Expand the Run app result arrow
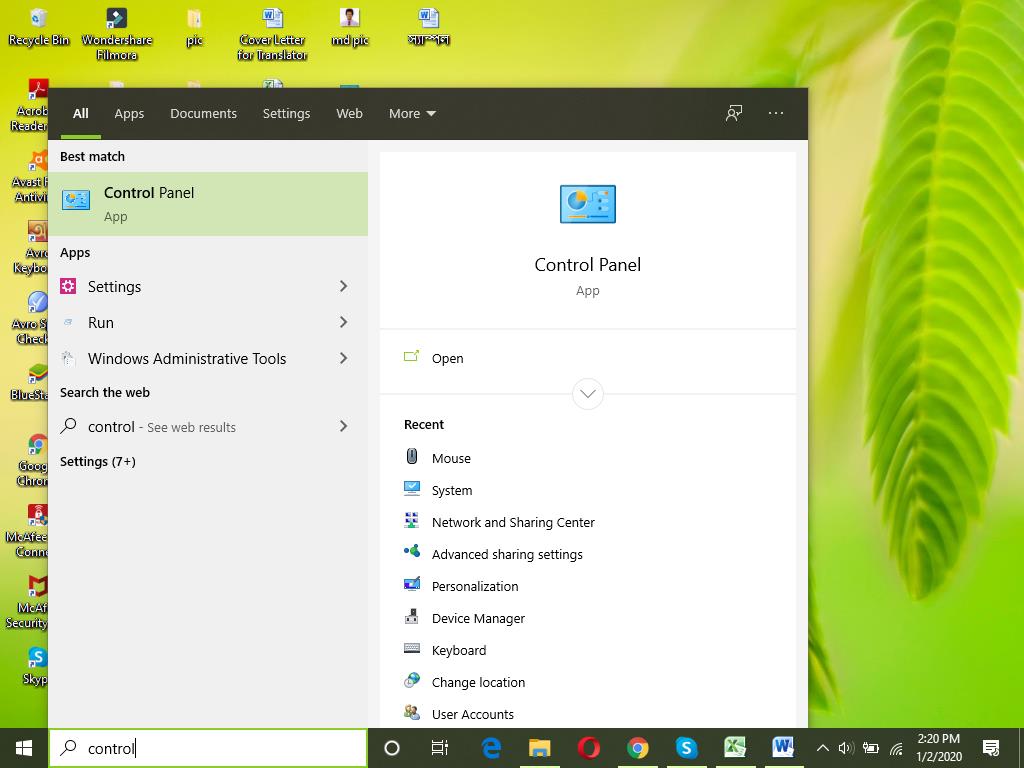This screenshot has height=768, width=1024. tap(343, 322)
